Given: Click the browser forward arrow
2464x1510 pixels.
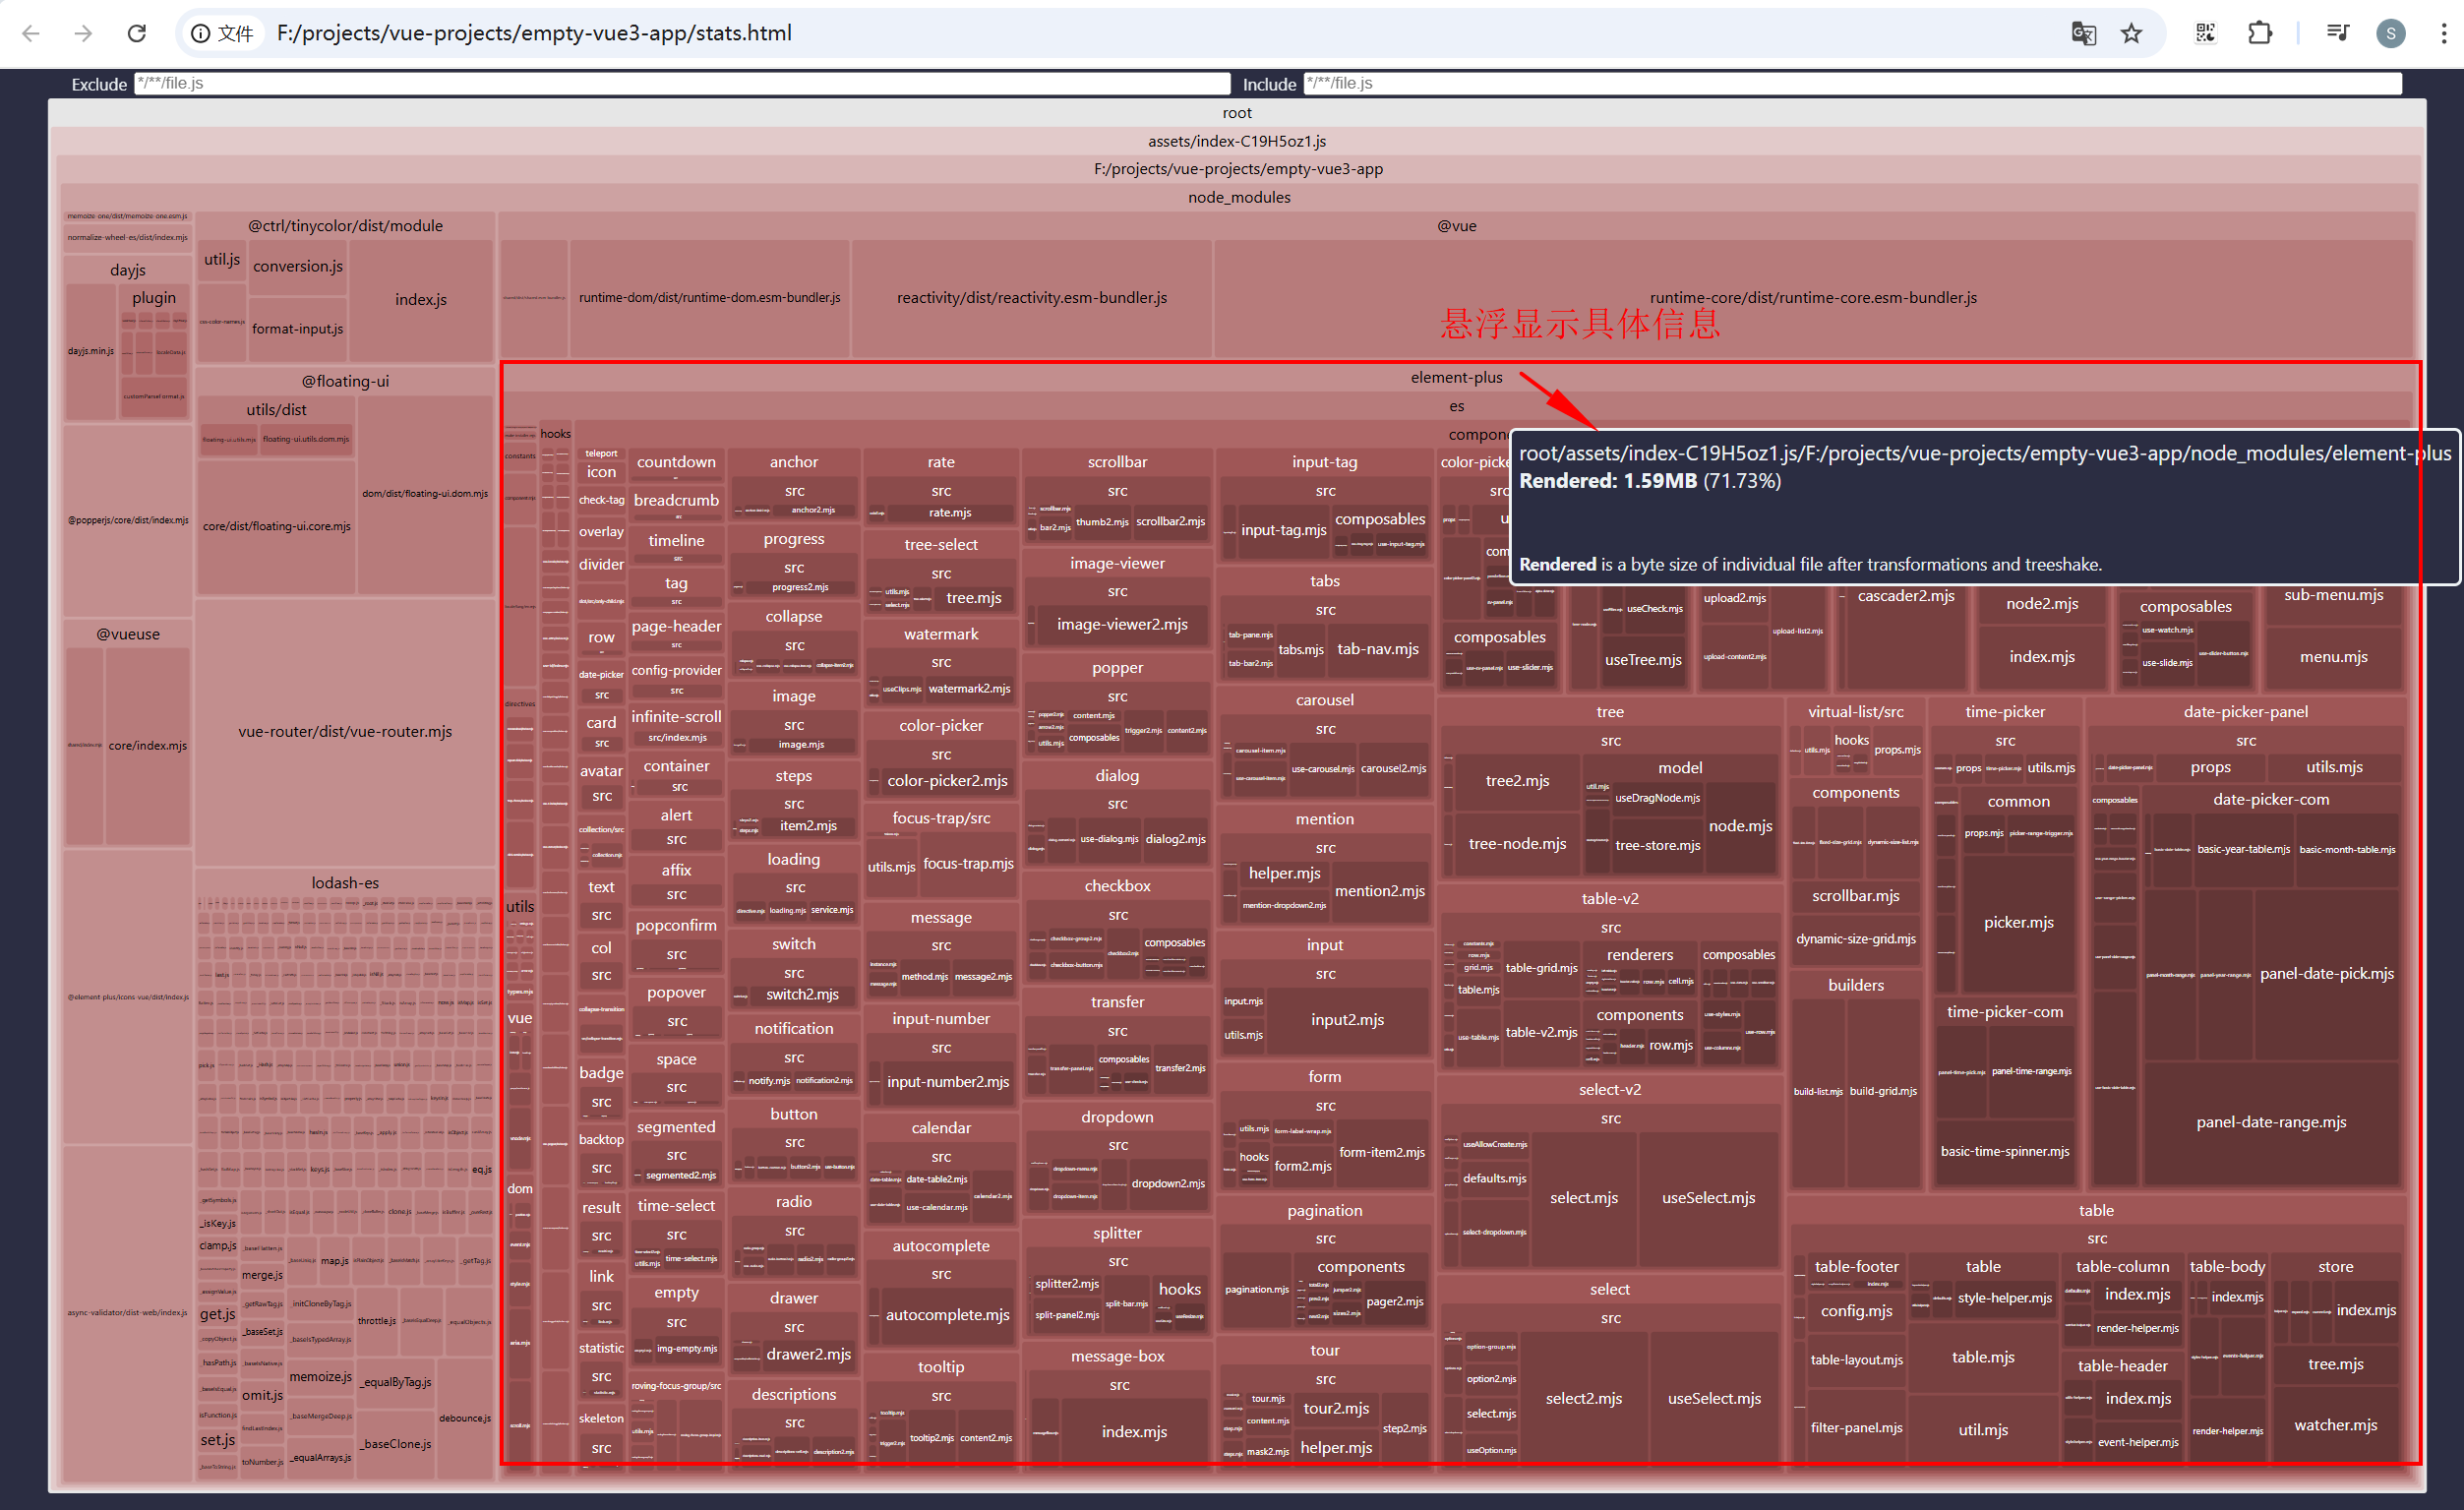Looking at the screenshot, I should point(84,33).
